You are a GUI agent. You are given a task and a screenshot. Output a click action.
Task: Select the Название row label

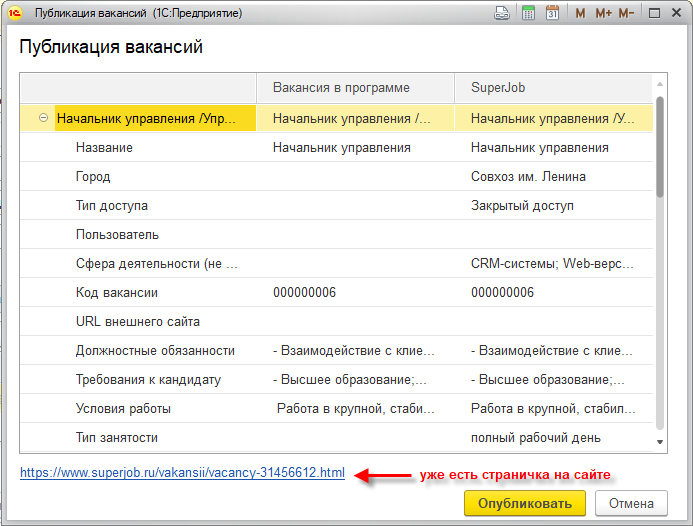pos(104,147)
